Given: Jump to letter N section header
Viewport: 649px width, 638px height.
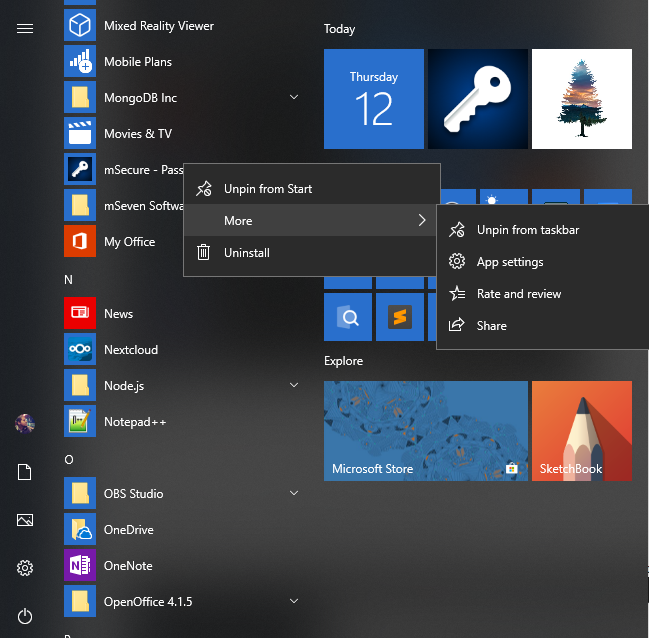Looking at the screenshot, I should point(68,280).
